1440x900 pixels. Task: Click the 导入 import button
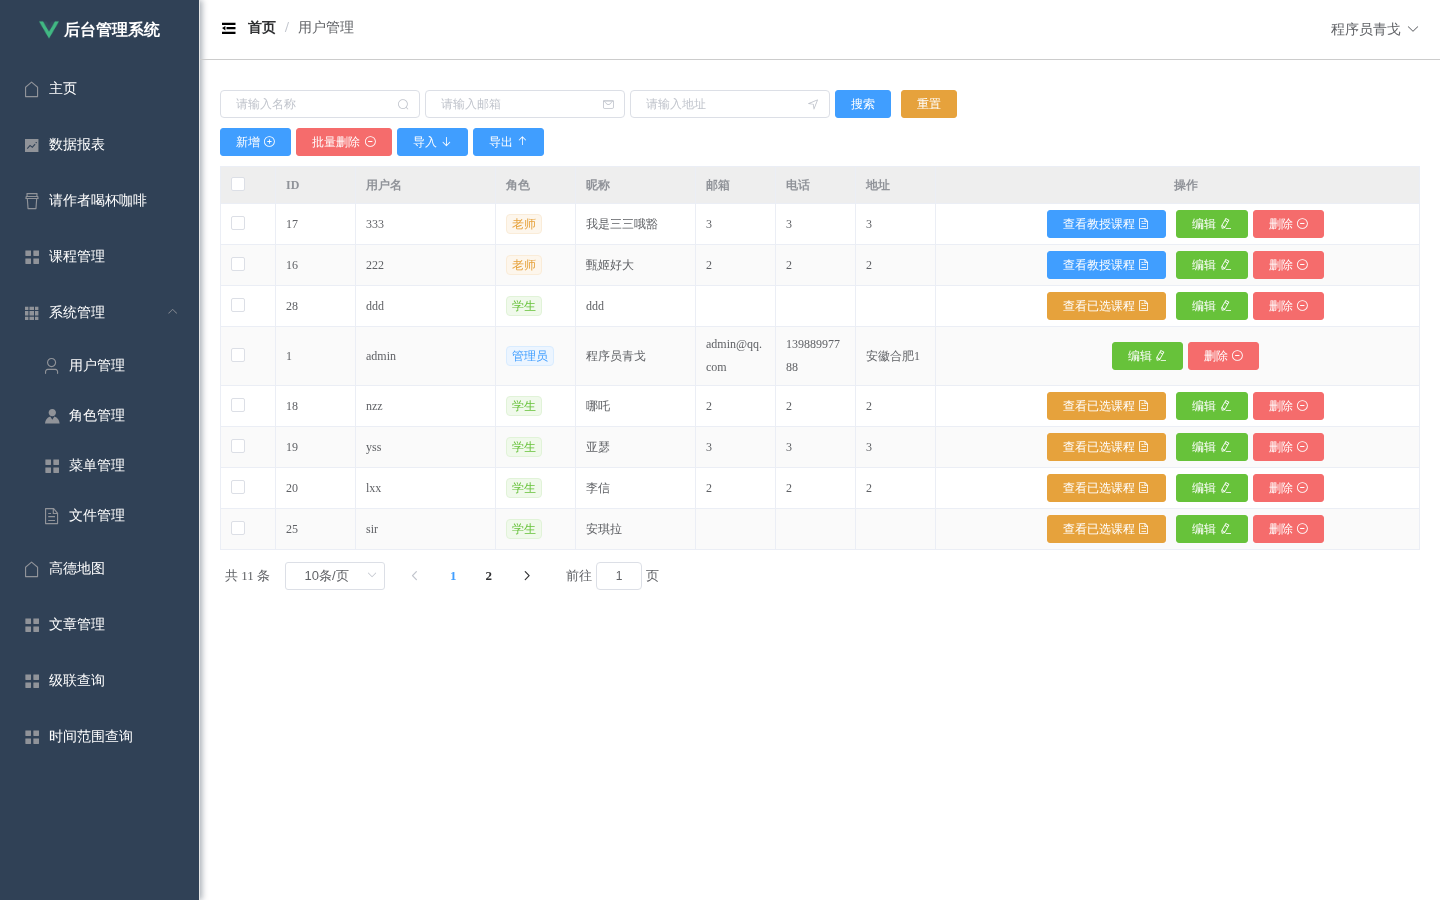pos(432,142)
